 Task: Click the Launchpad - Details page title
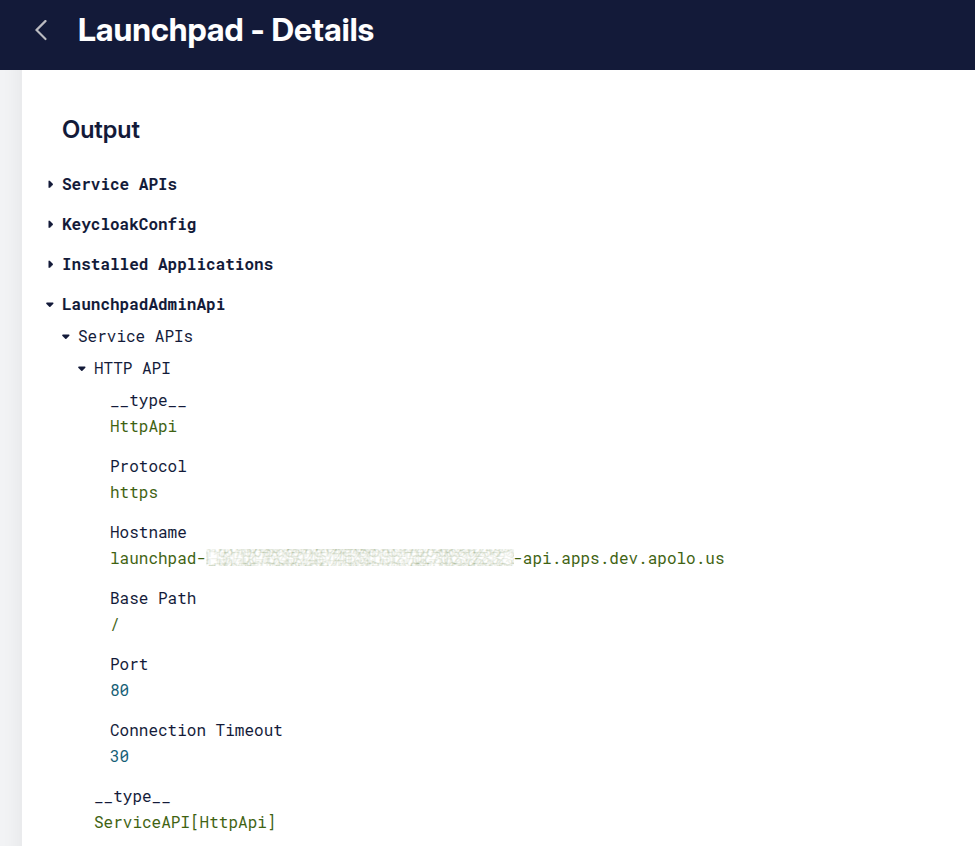pyautogui.click(x=226, y=31)
